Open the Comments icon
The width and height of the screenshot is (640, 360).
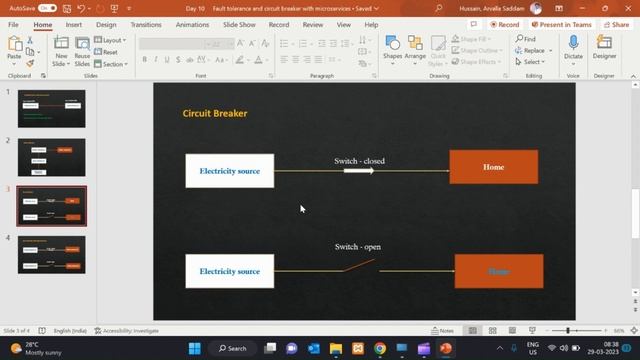tap(473, 24)
